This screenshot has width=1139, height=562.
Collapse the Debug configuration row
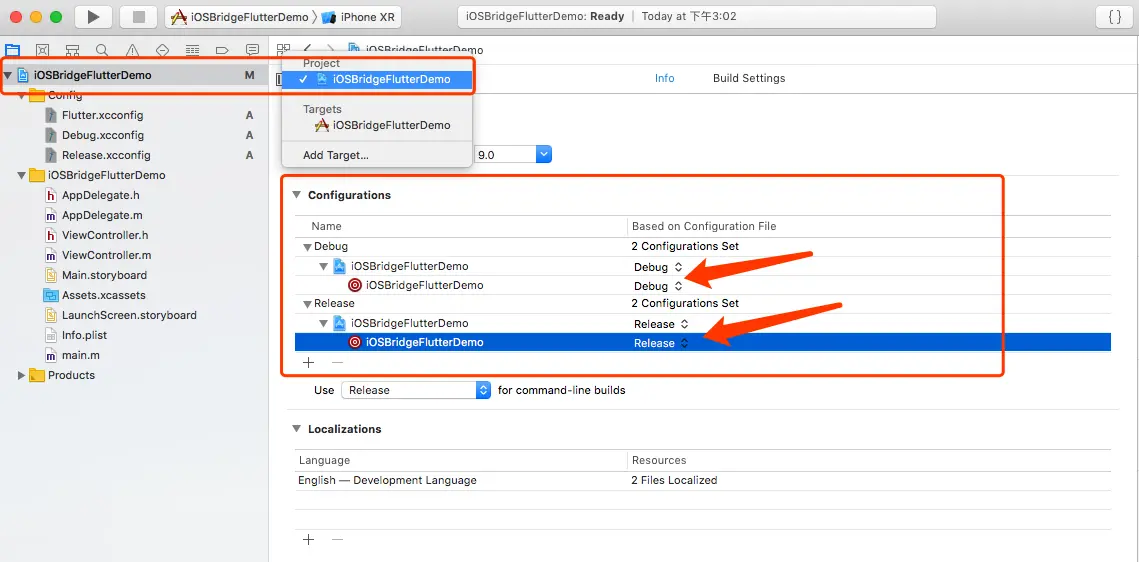coord(307,247)
